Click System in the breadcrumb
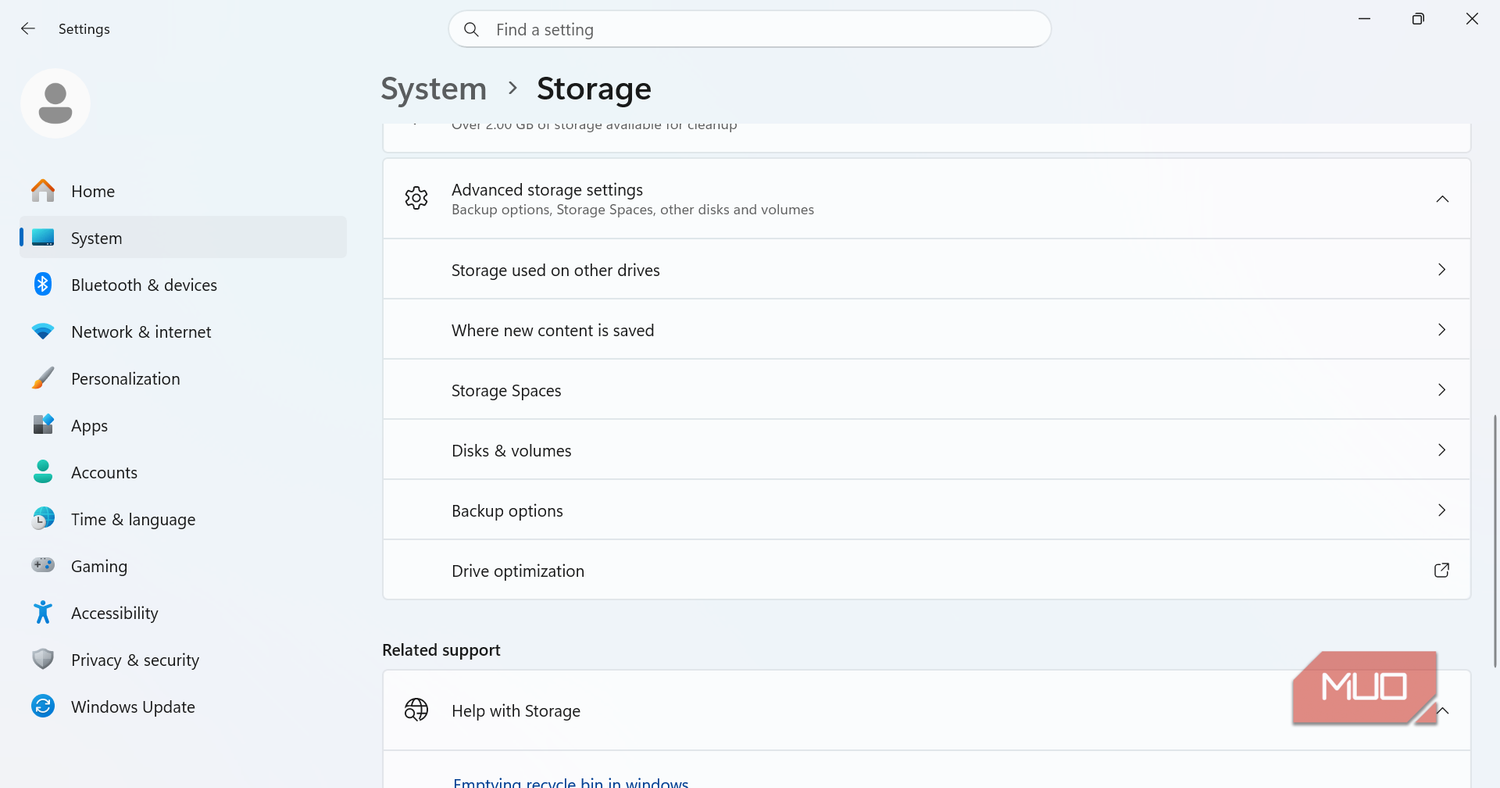1500x788 pixels. (433, 89)
